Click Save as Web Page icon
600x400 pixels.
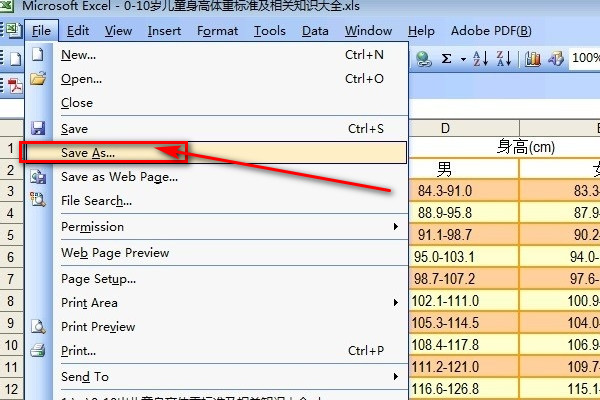coord(38,176)
